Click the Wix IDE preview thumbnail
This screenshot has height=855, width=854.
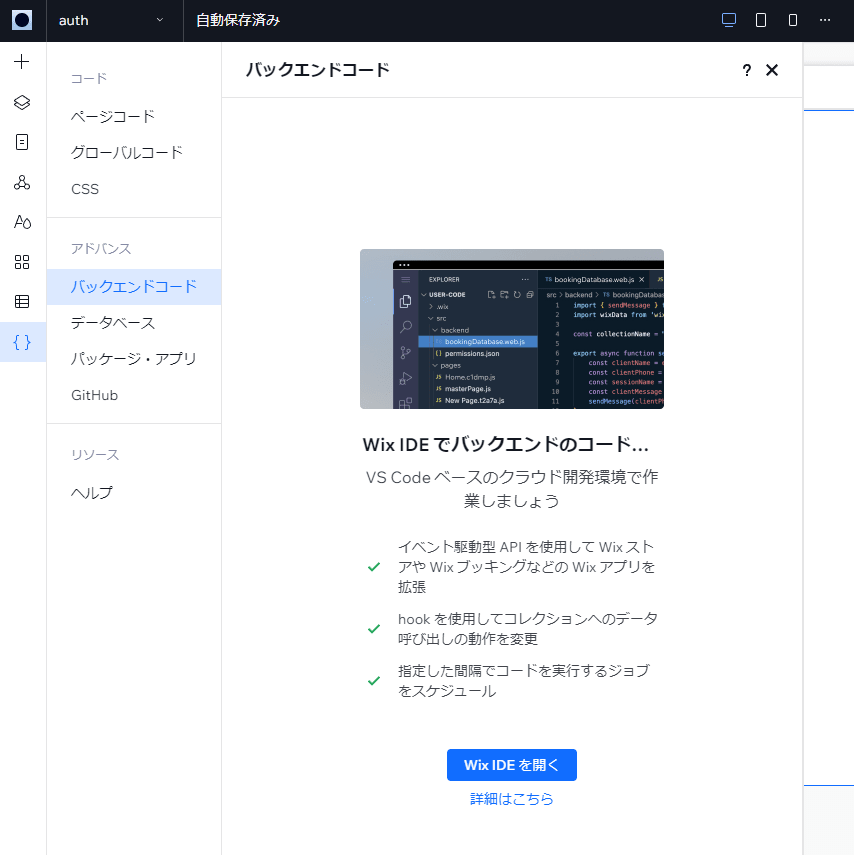click(512, 329)
